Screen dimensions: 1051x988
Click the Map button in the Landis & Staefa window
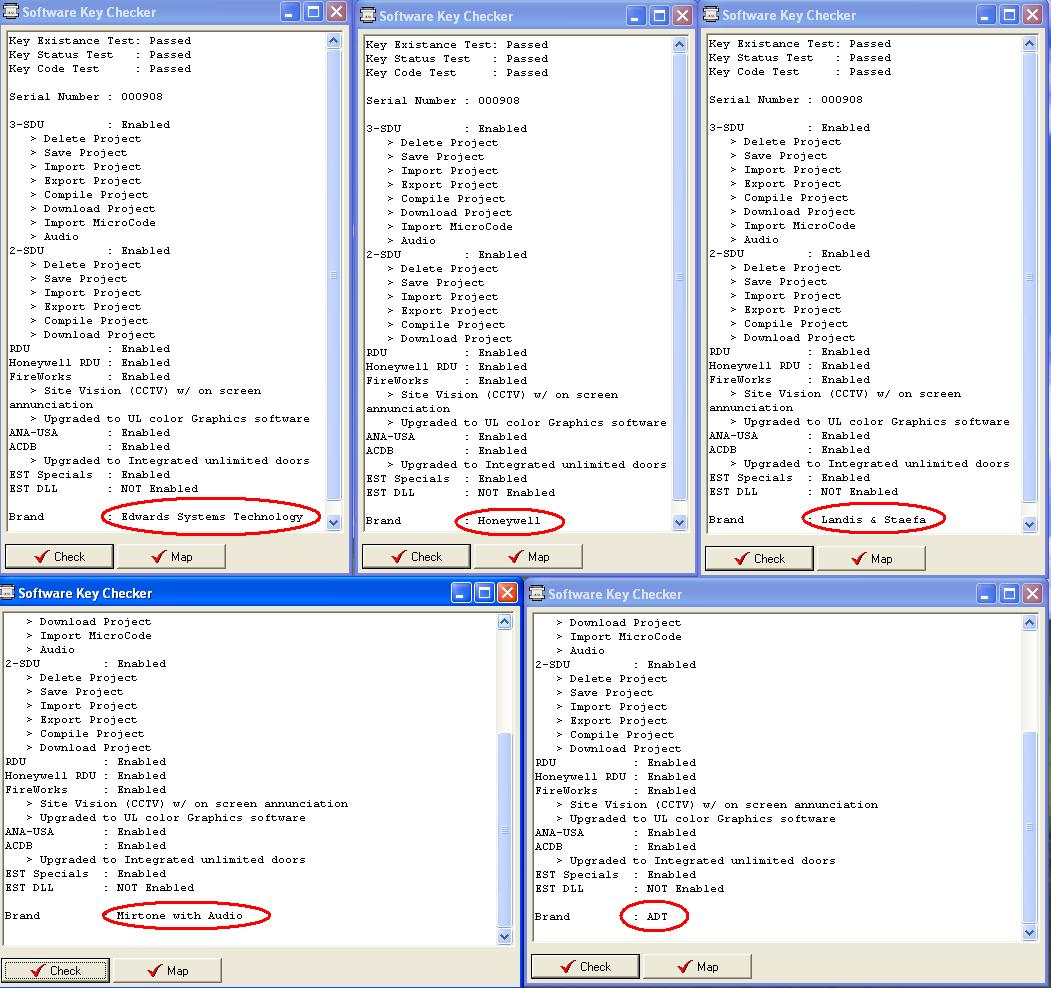pyautogui.click(x=871, y=558)
